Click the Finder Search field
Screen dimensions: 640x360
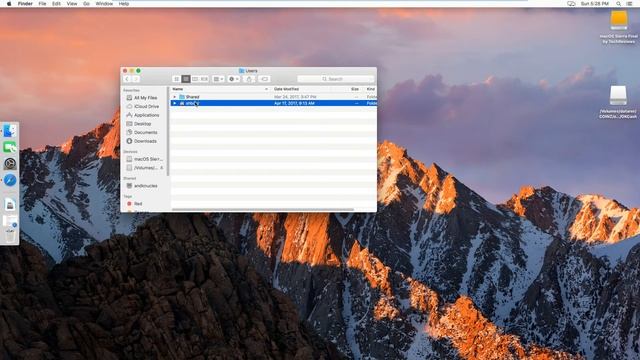point(336,79)
